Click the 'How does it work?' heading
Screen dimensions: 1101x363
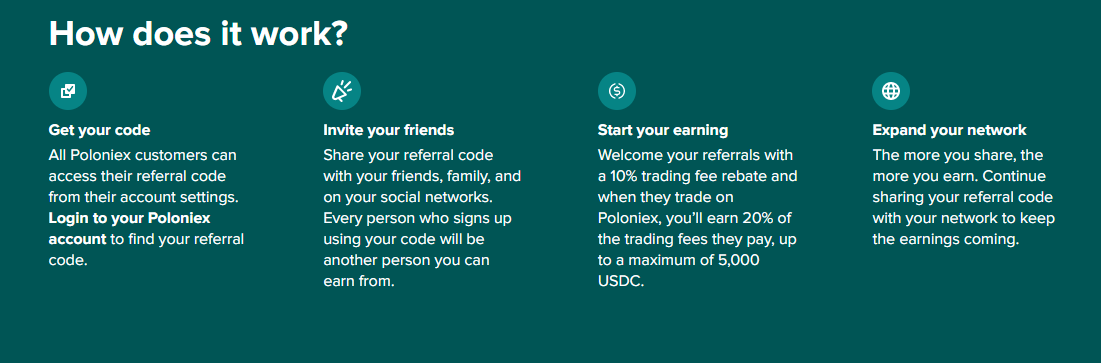(x=199, y=33)
